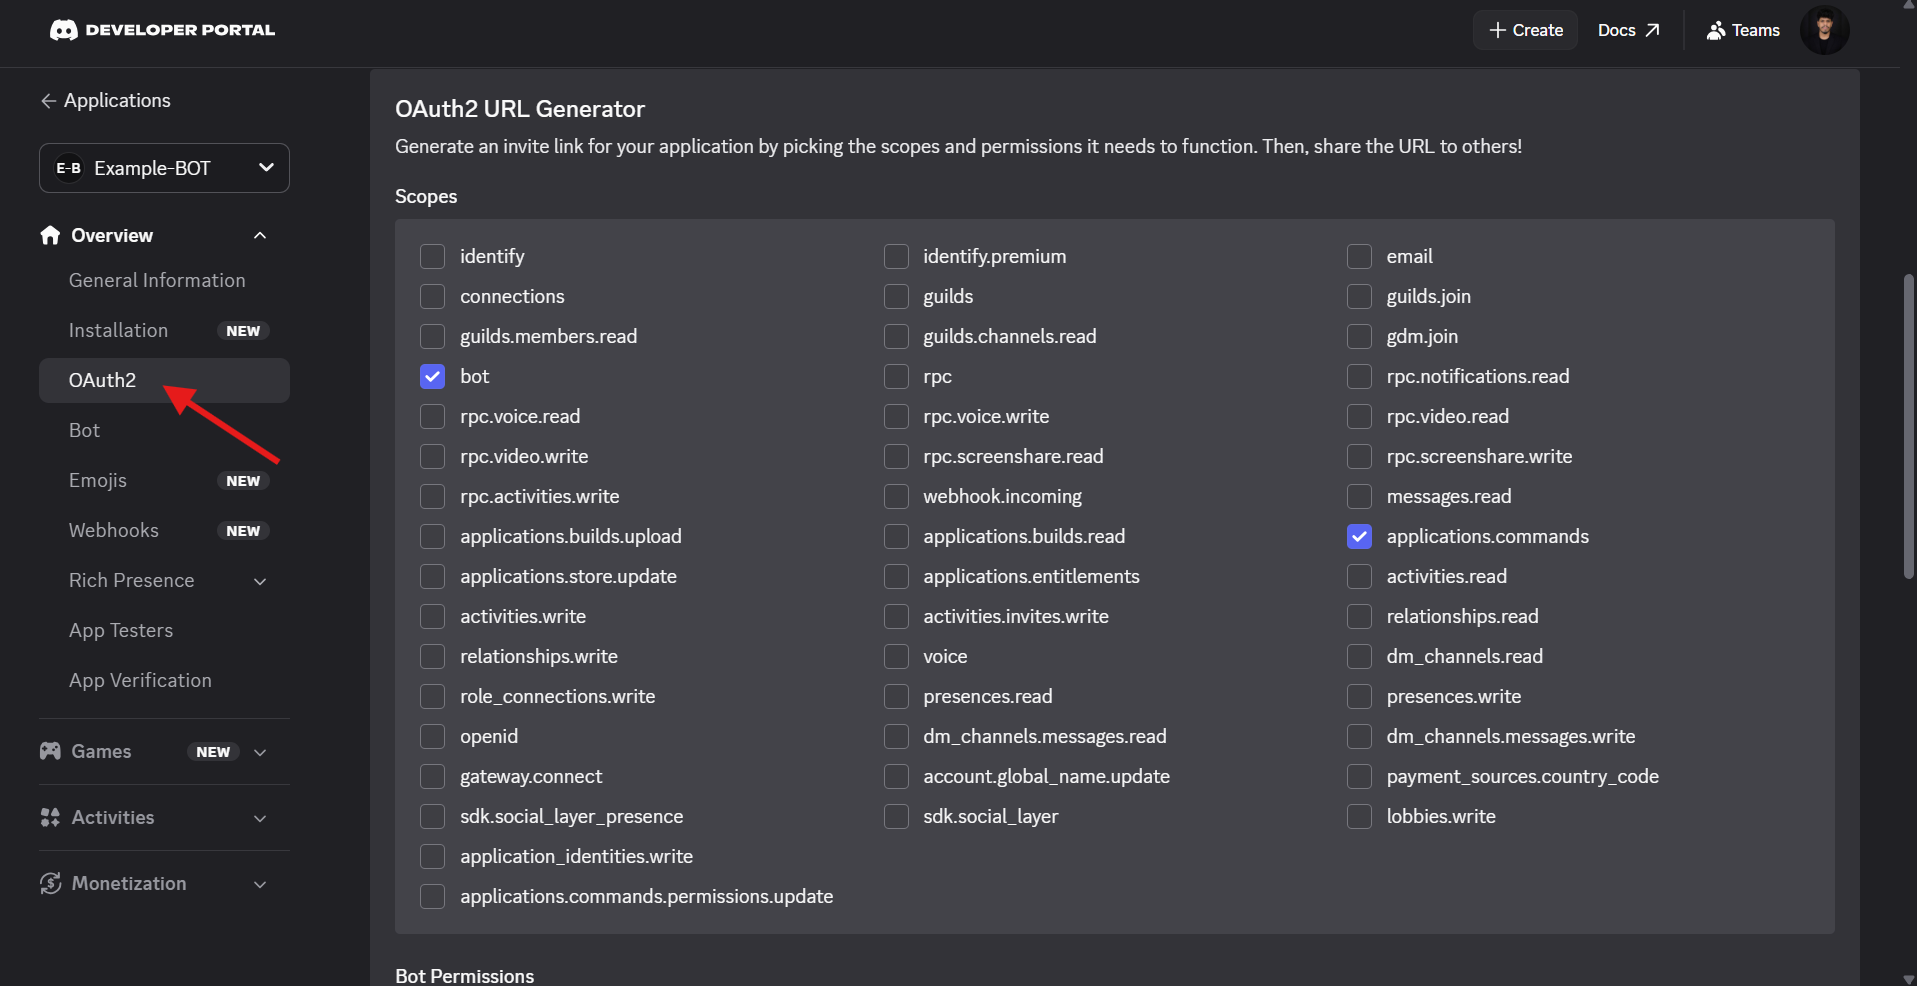Viewport: 1917px width, 986px height.
Task: Tick the messages.read scope checkbox
Action: (1359, 496)
